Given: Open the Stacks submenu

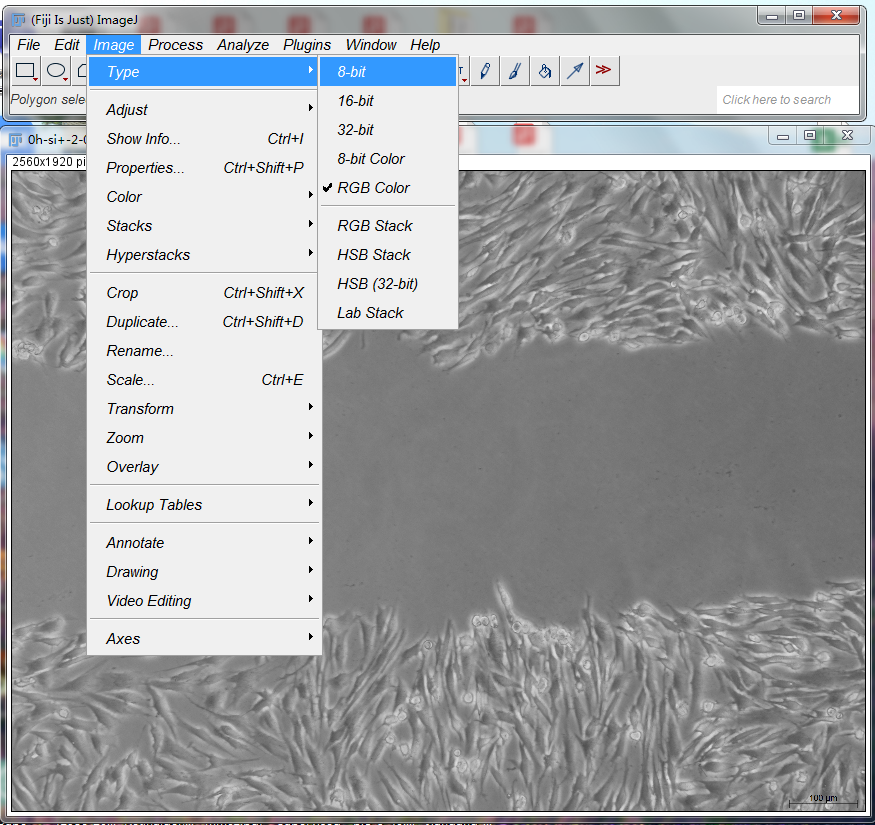Looking at the screenshot, I should pos(204,226).
